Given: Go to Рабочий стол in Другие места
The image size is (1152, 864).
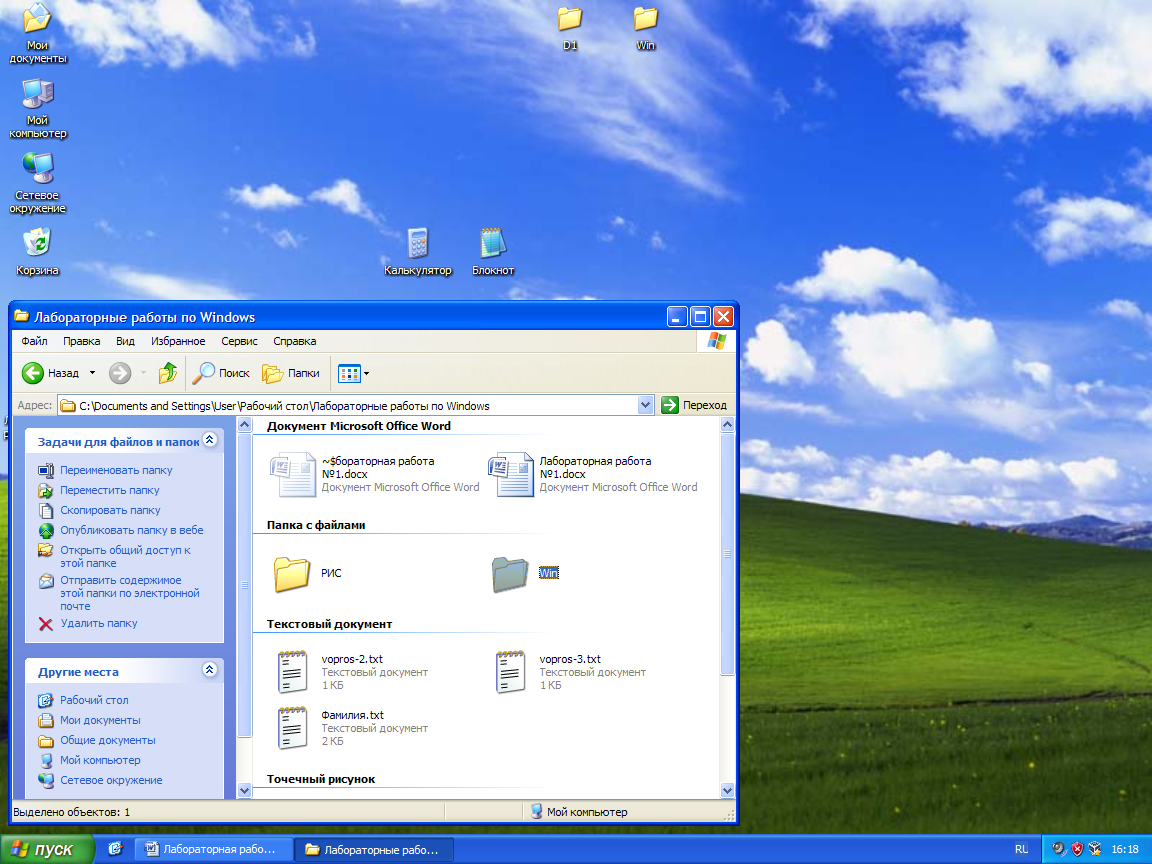Looking at the screenshot, I should (94, 700).
